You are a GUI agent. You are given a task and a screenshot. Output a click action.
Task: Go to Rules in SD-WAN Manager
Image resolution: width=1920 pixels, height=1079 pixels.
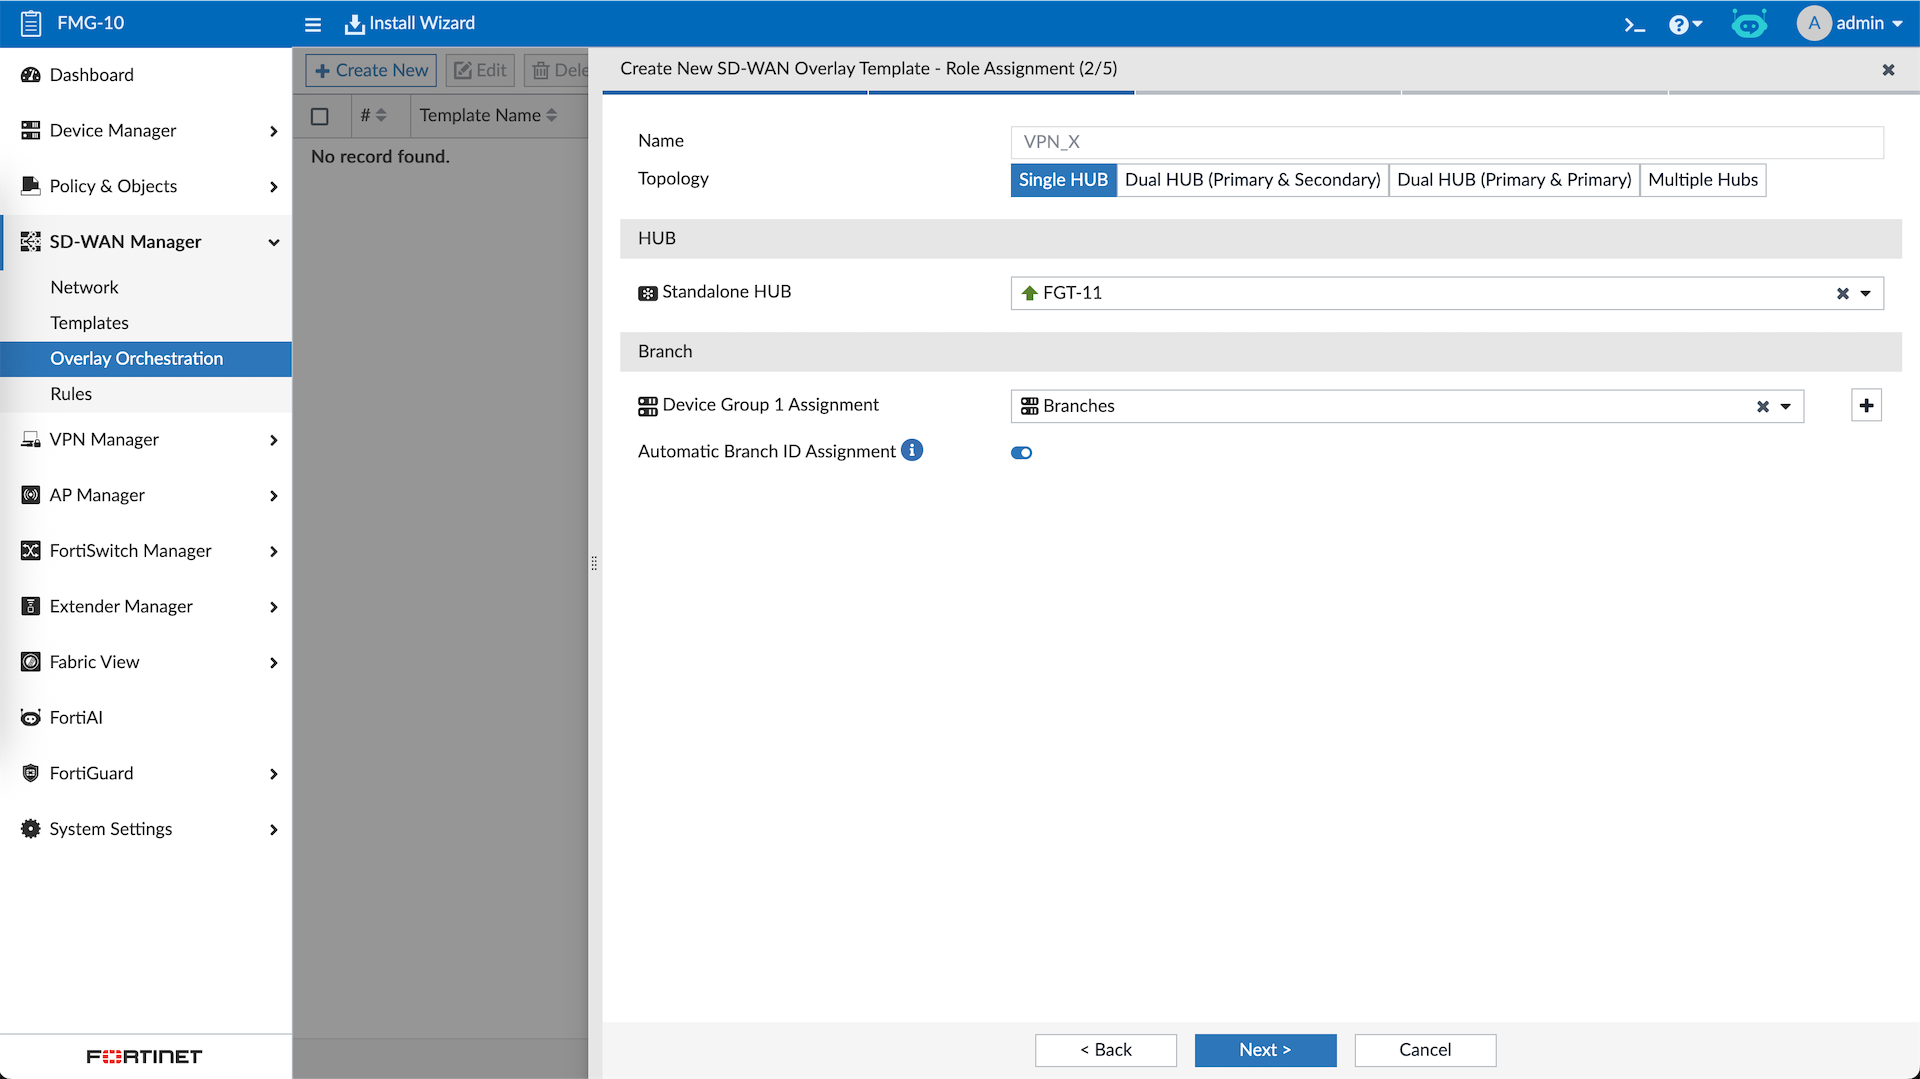(71, 394)
